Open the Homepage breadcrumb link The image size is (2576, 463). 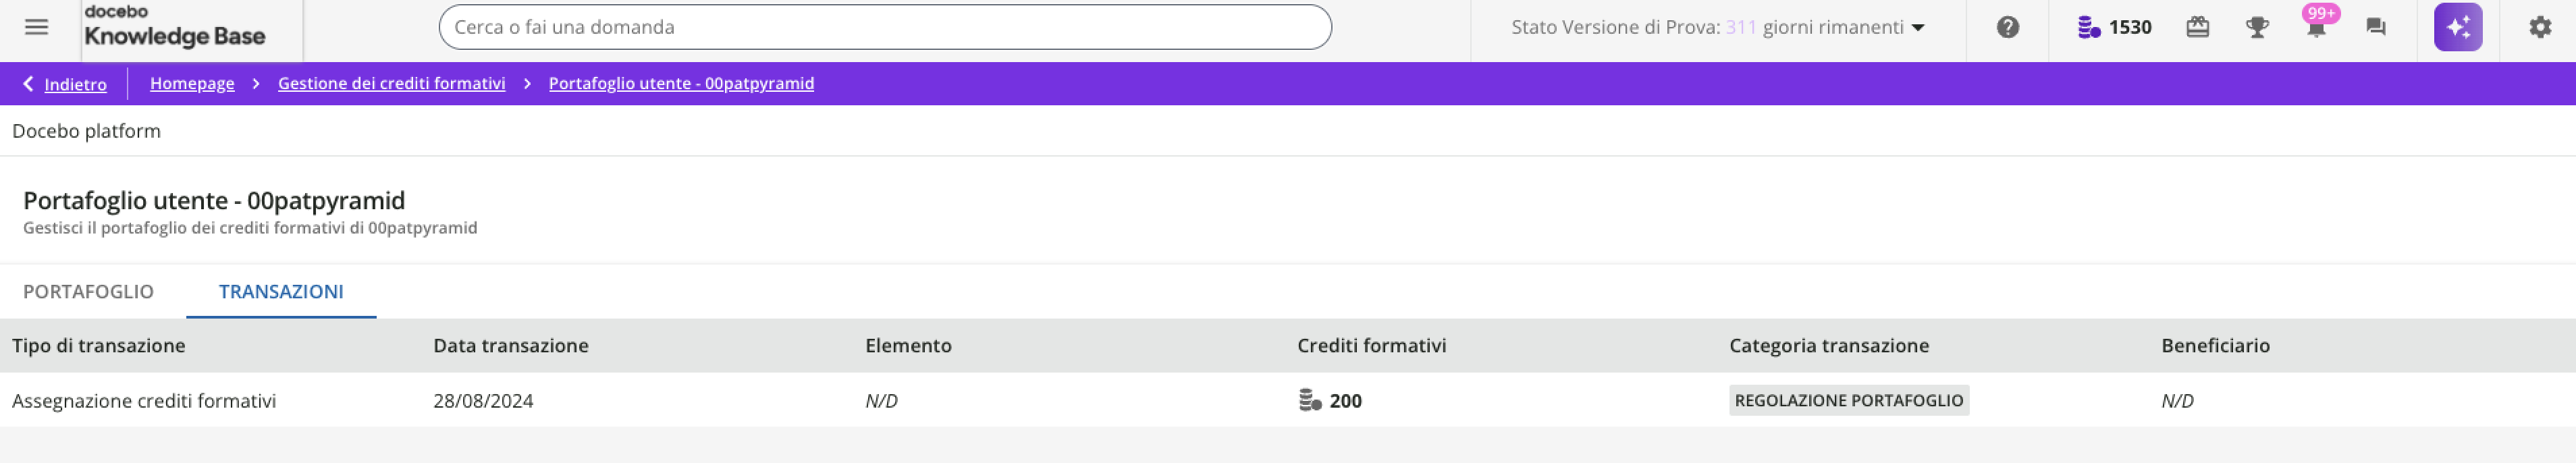tap(192, 83)
